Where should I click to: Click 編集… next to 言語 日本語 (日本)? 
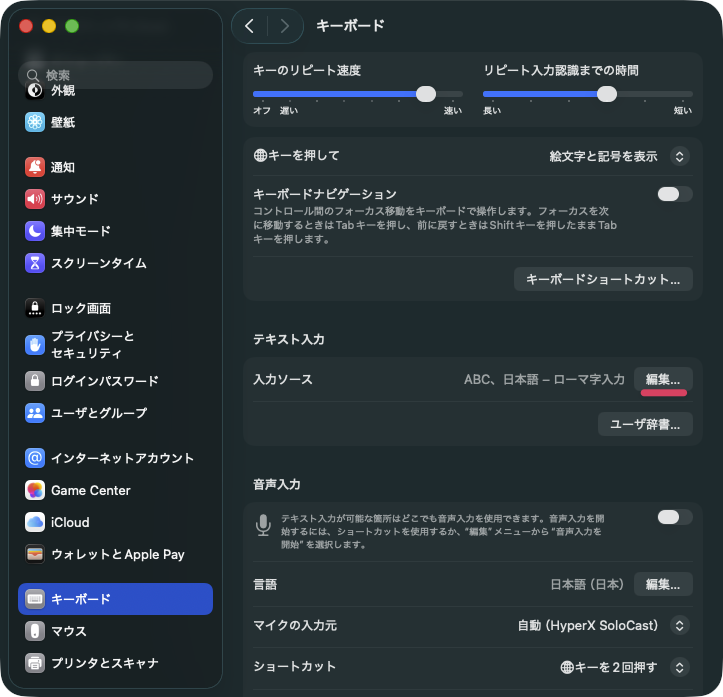(663, 585)
